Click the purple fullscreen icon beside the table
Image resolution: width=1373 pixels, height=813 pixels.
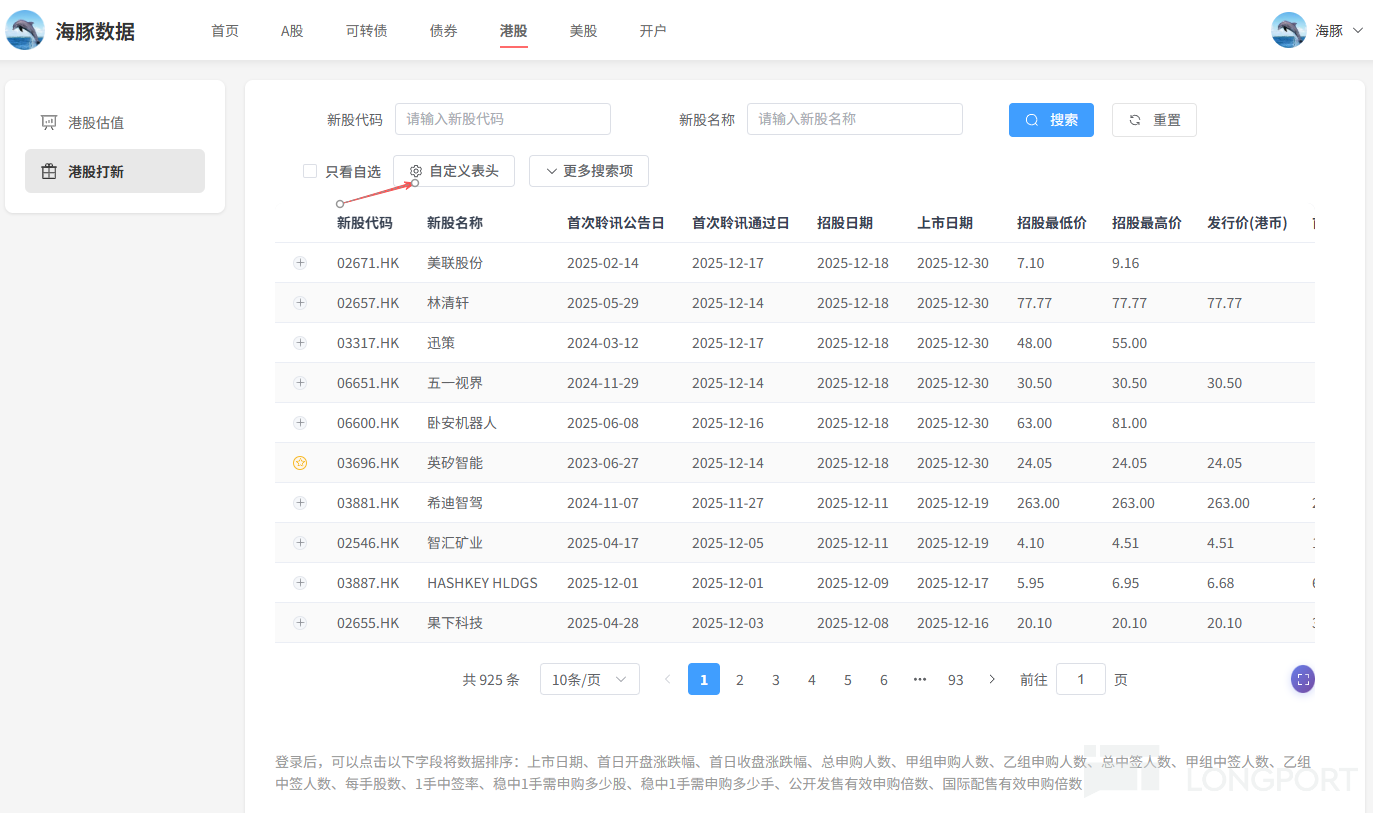pos(1302,679)
